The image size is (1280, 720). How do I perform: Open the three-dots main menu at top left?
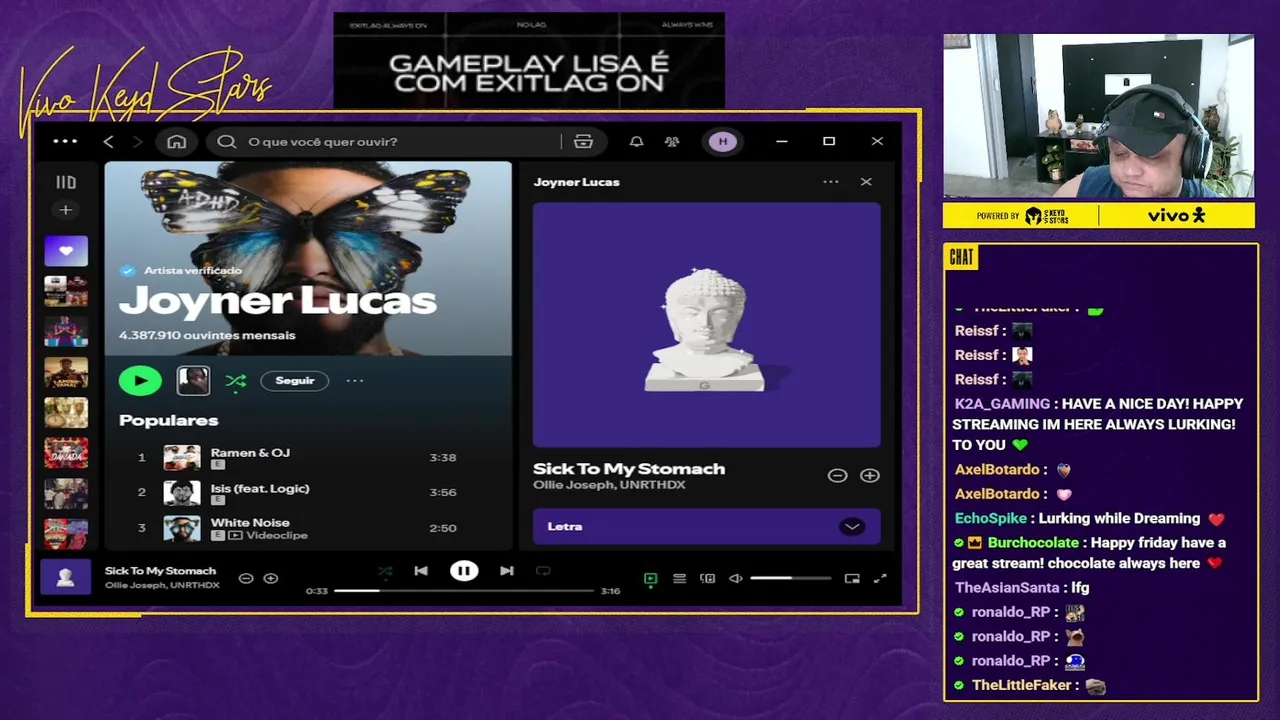click(x=65, y=141)
